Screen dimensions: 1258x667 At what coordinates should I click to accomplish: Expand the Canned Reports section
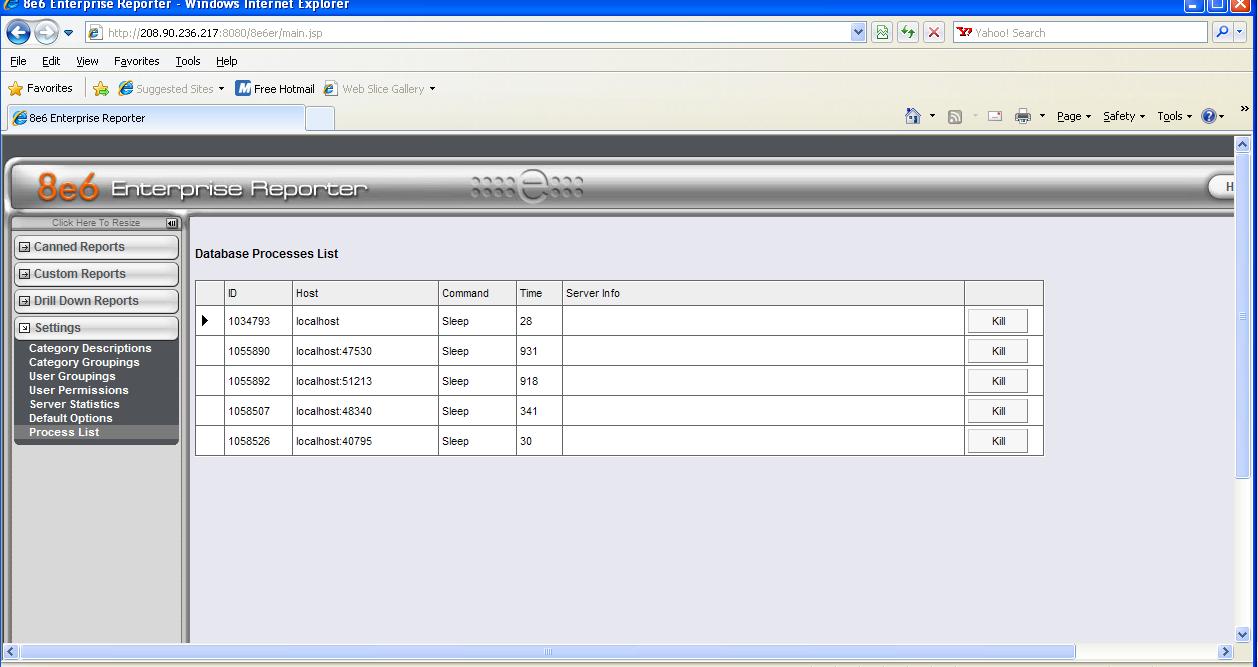(96, 247)
